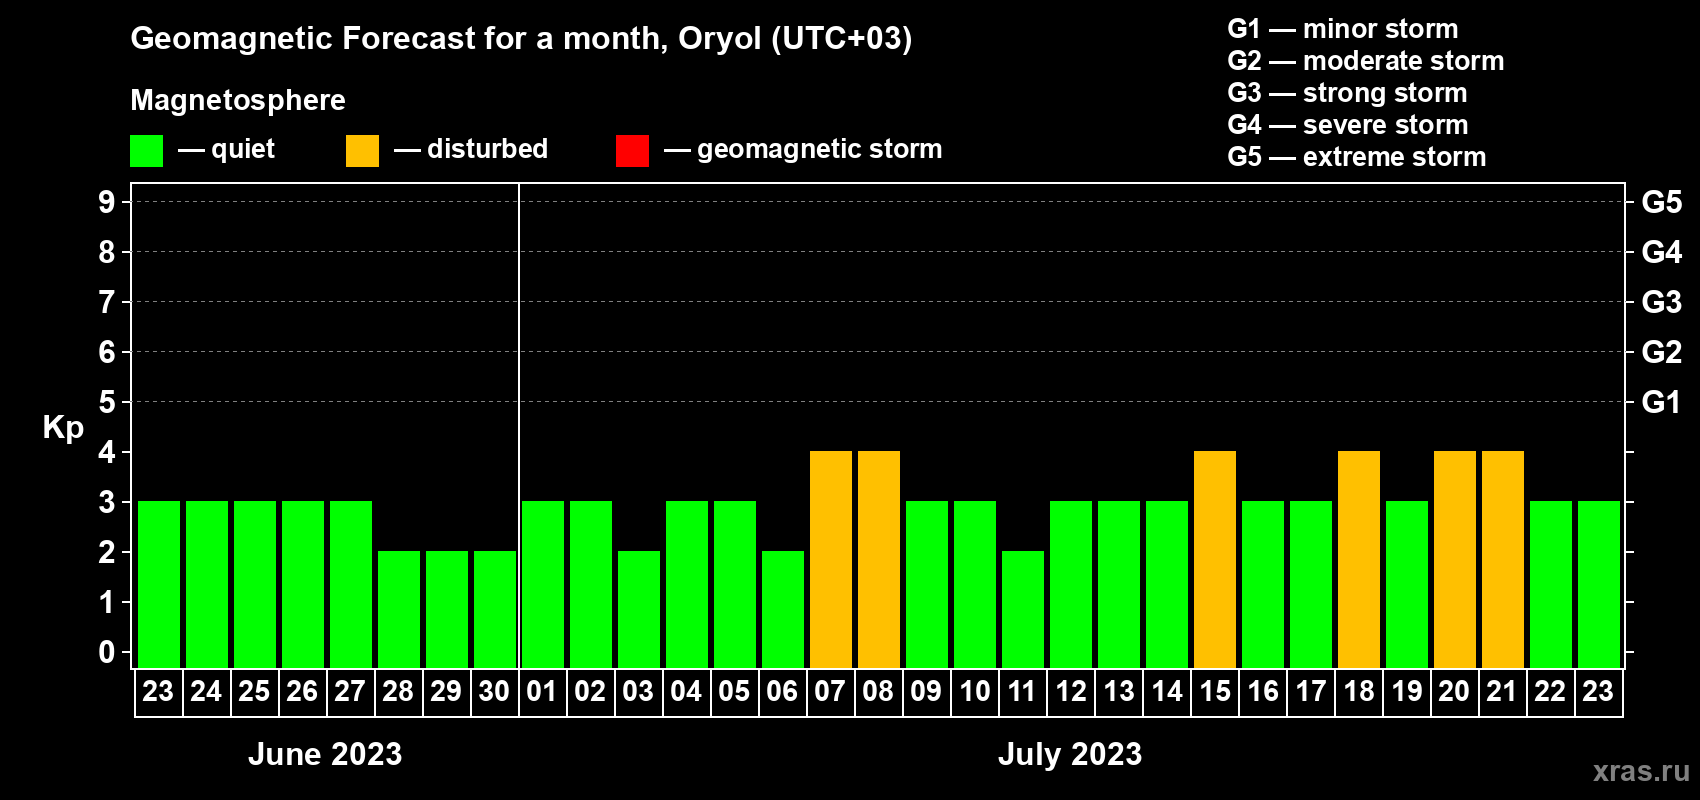Click the Kp axis value 9
The height and width of the screenshot is (800, 1700).
point(107,202)
